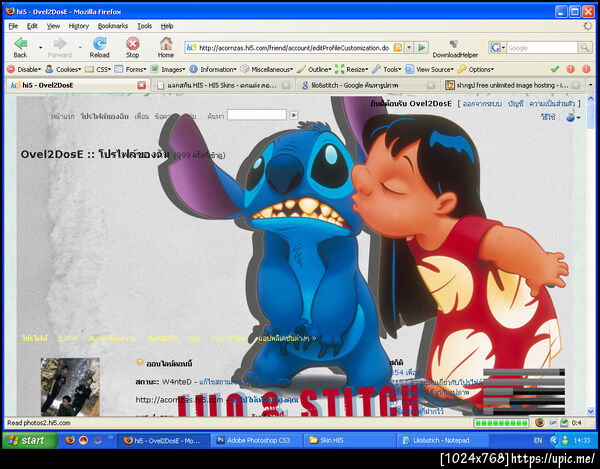Click in the address bar URL field
Screen dimensions: 600x469
pyautogui.click(x=294, y=48)
